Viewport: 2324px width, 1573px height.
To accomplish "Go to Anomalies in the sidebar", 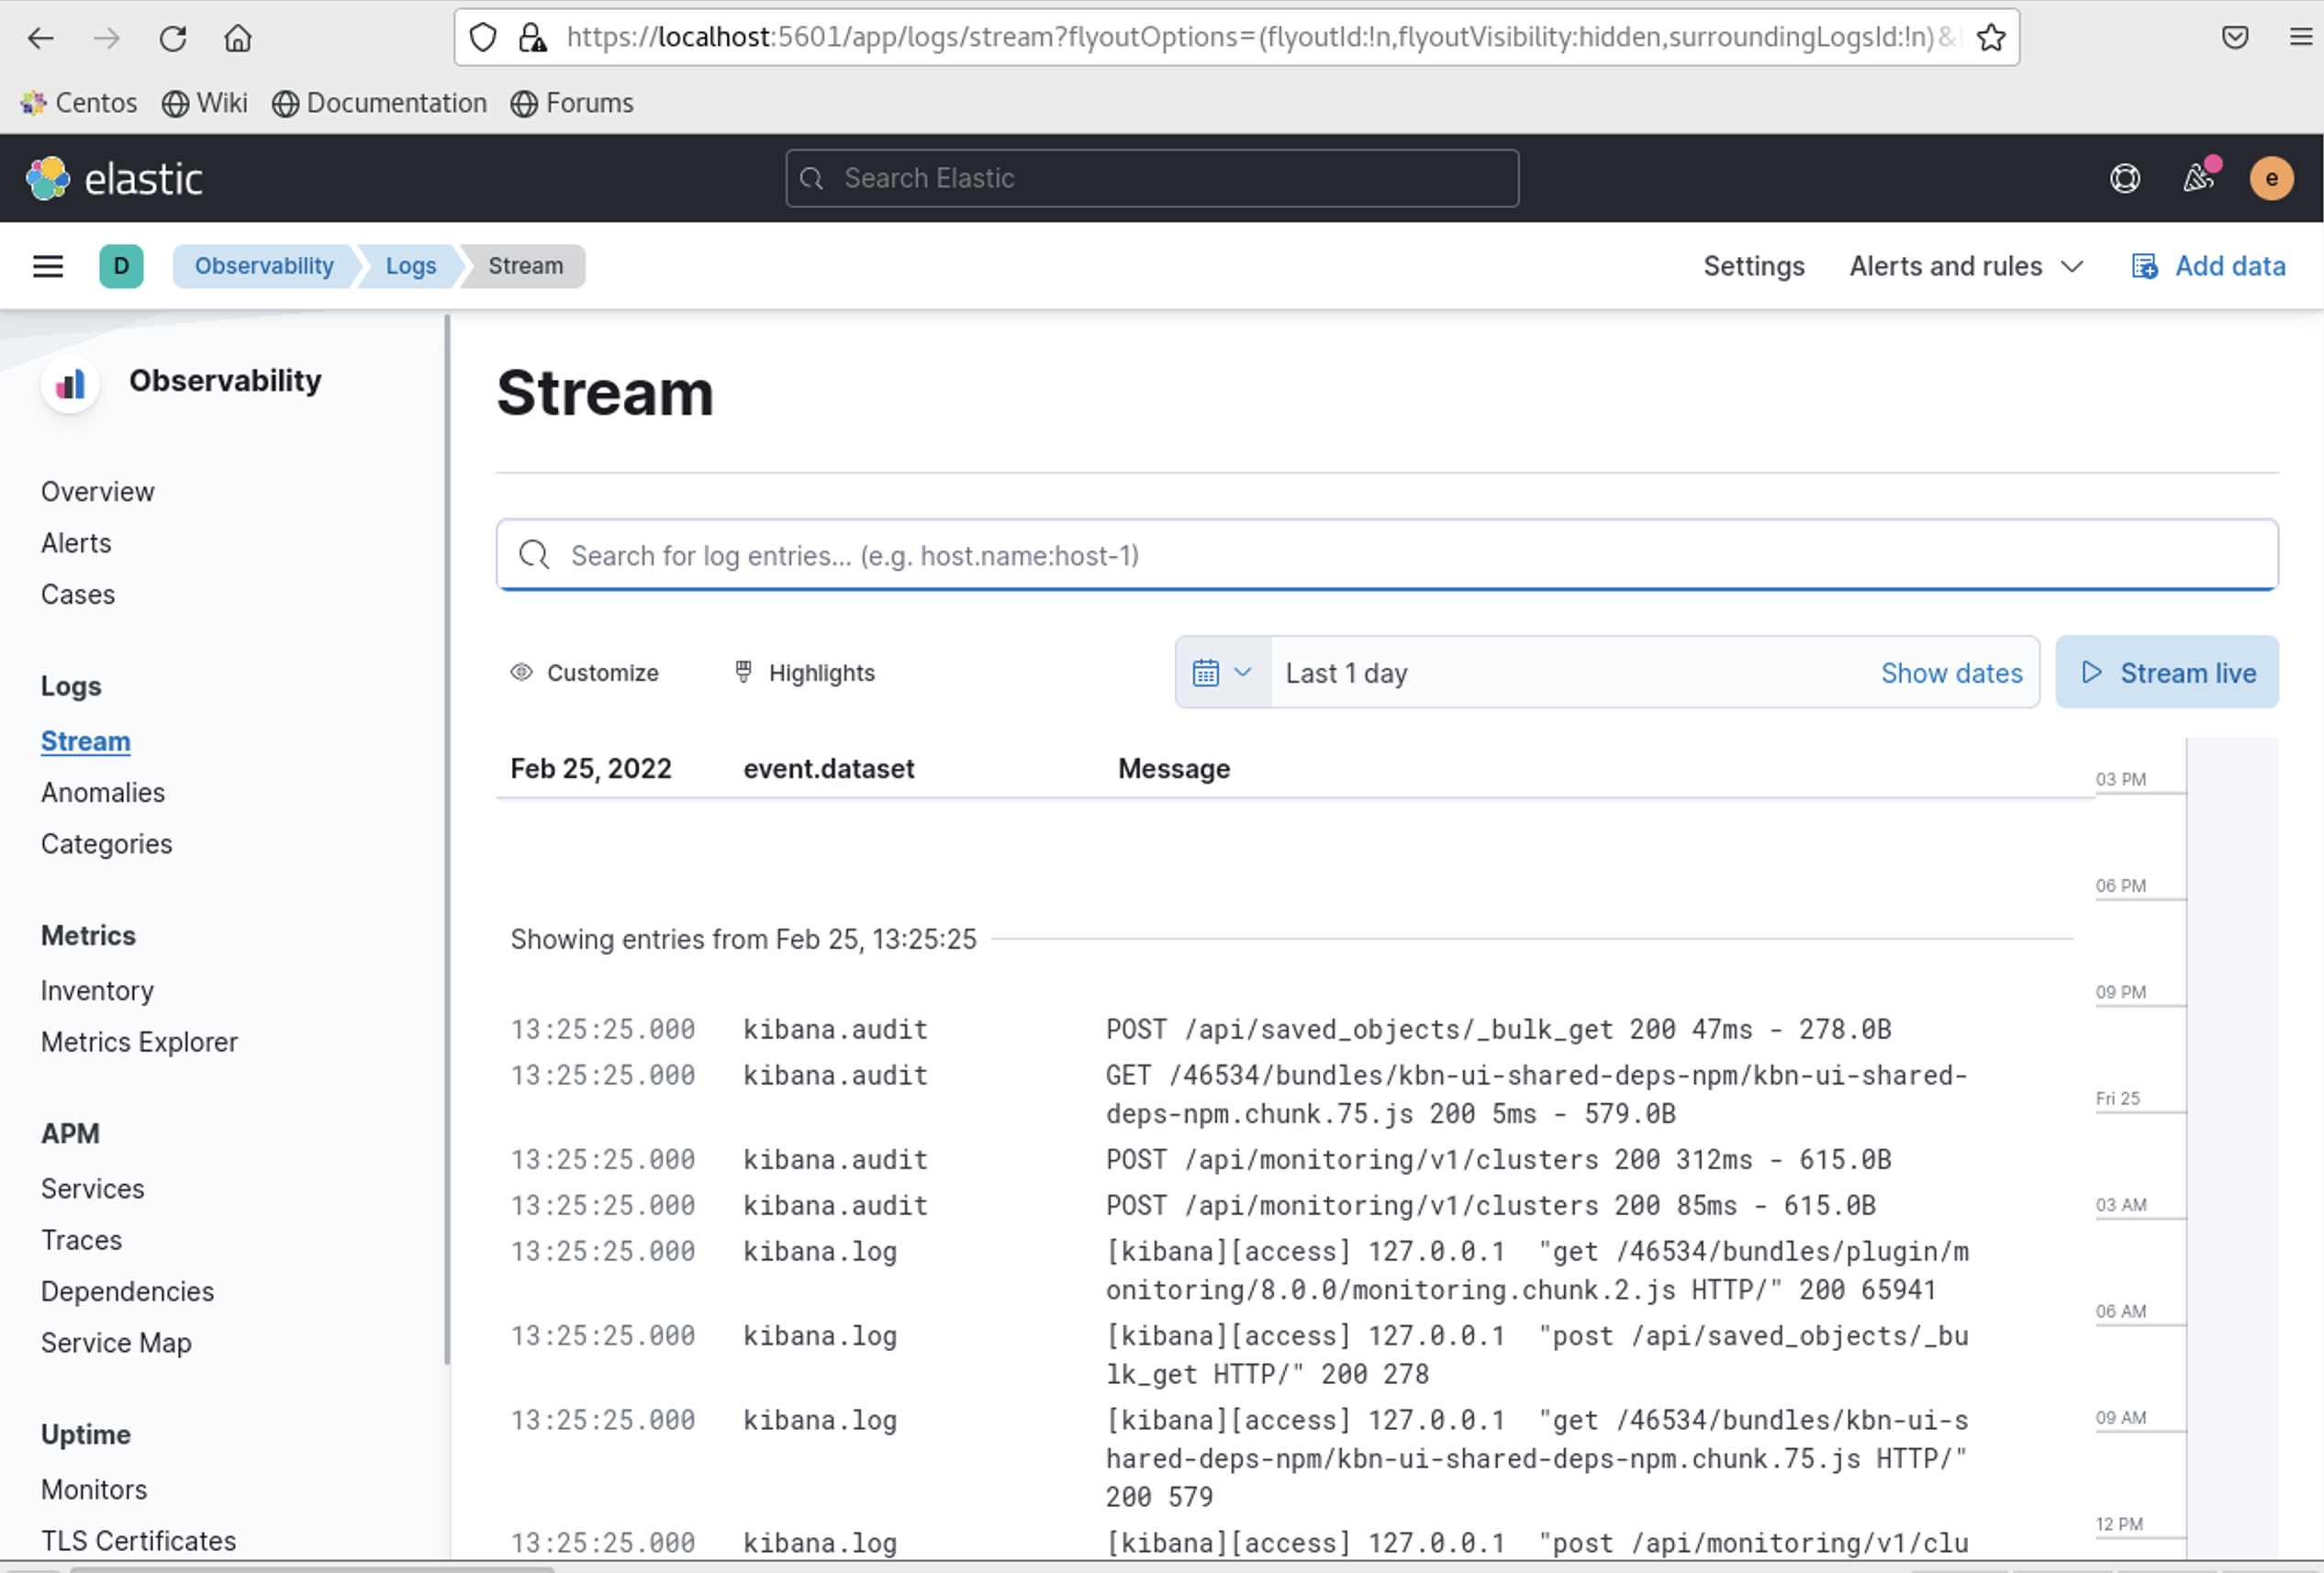I will [103, 793].
